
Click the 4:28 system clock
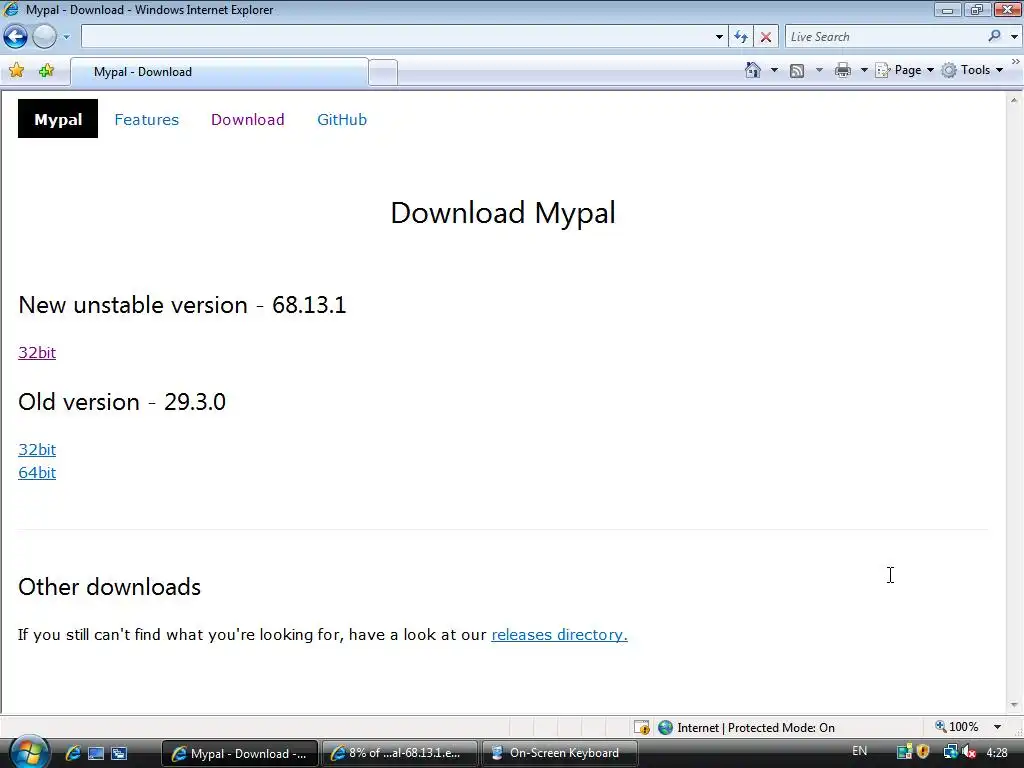point(997,752)
